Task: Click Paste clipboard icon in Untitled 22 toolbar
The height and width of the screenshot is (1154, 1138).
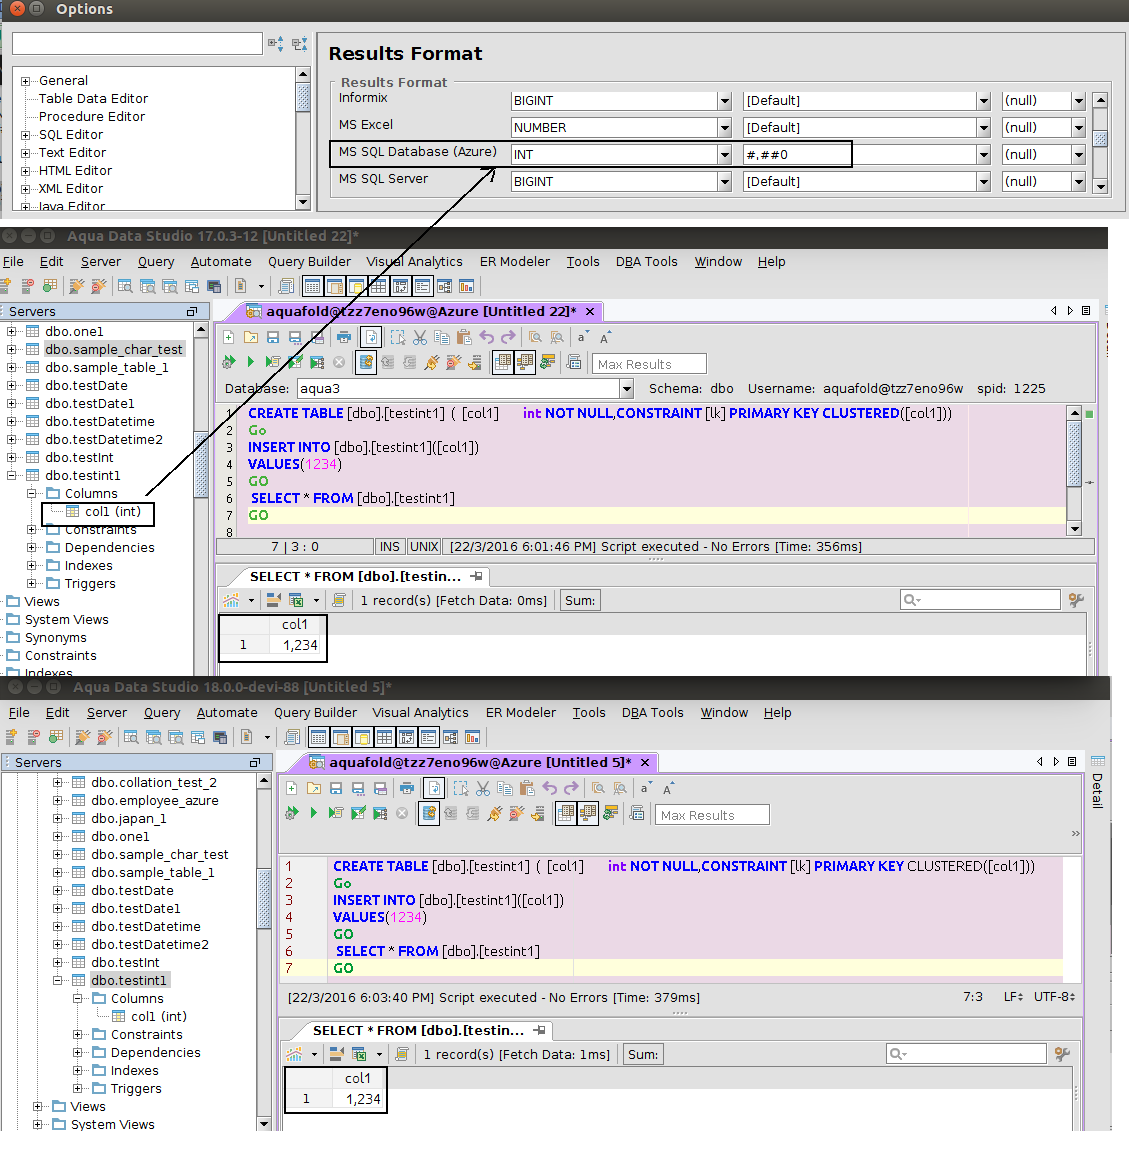Action: pyautogui.click(x=464, y=338)
